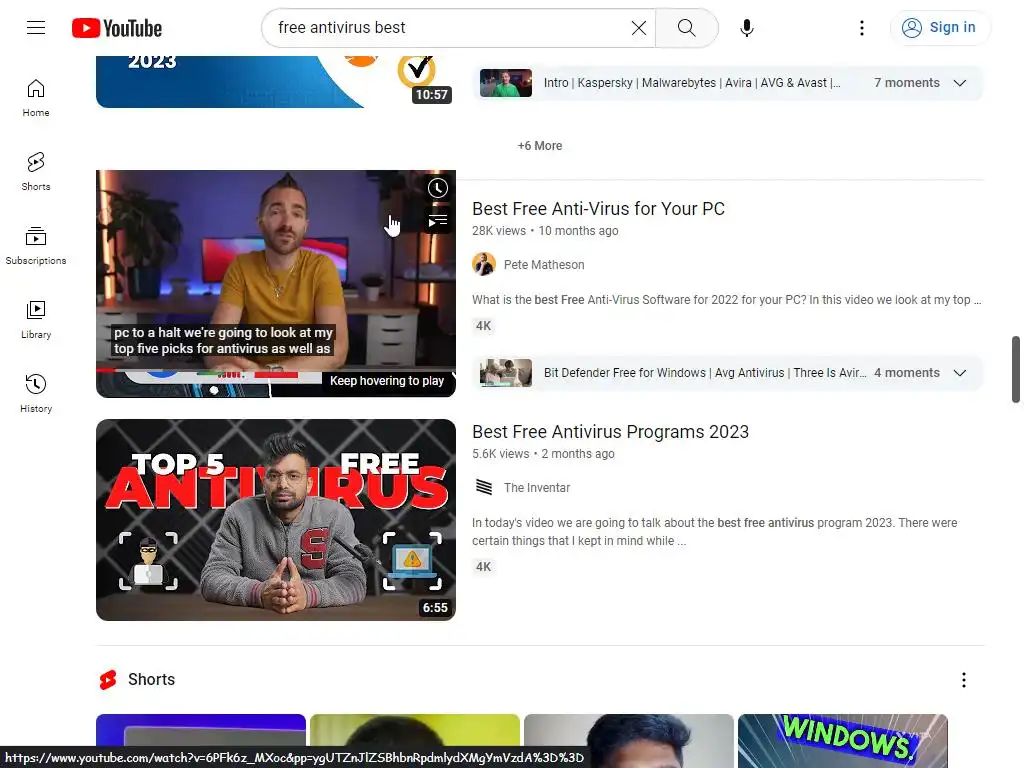Open History in sidebar
Image resolution: width=1024 pixels, height=768 pixels.
coord(36,393)
